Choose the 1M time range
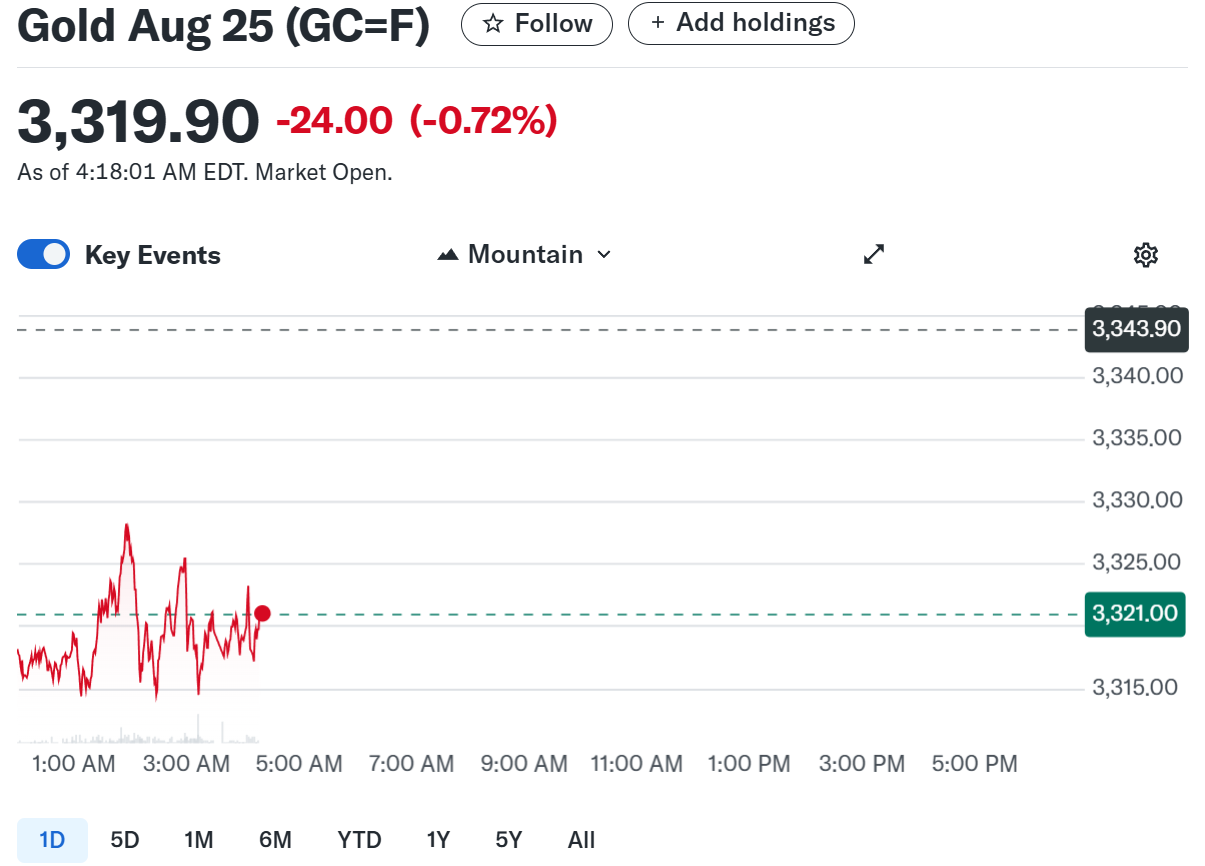The width and height of the screenshot is (1205, 866). click(199, 840)
